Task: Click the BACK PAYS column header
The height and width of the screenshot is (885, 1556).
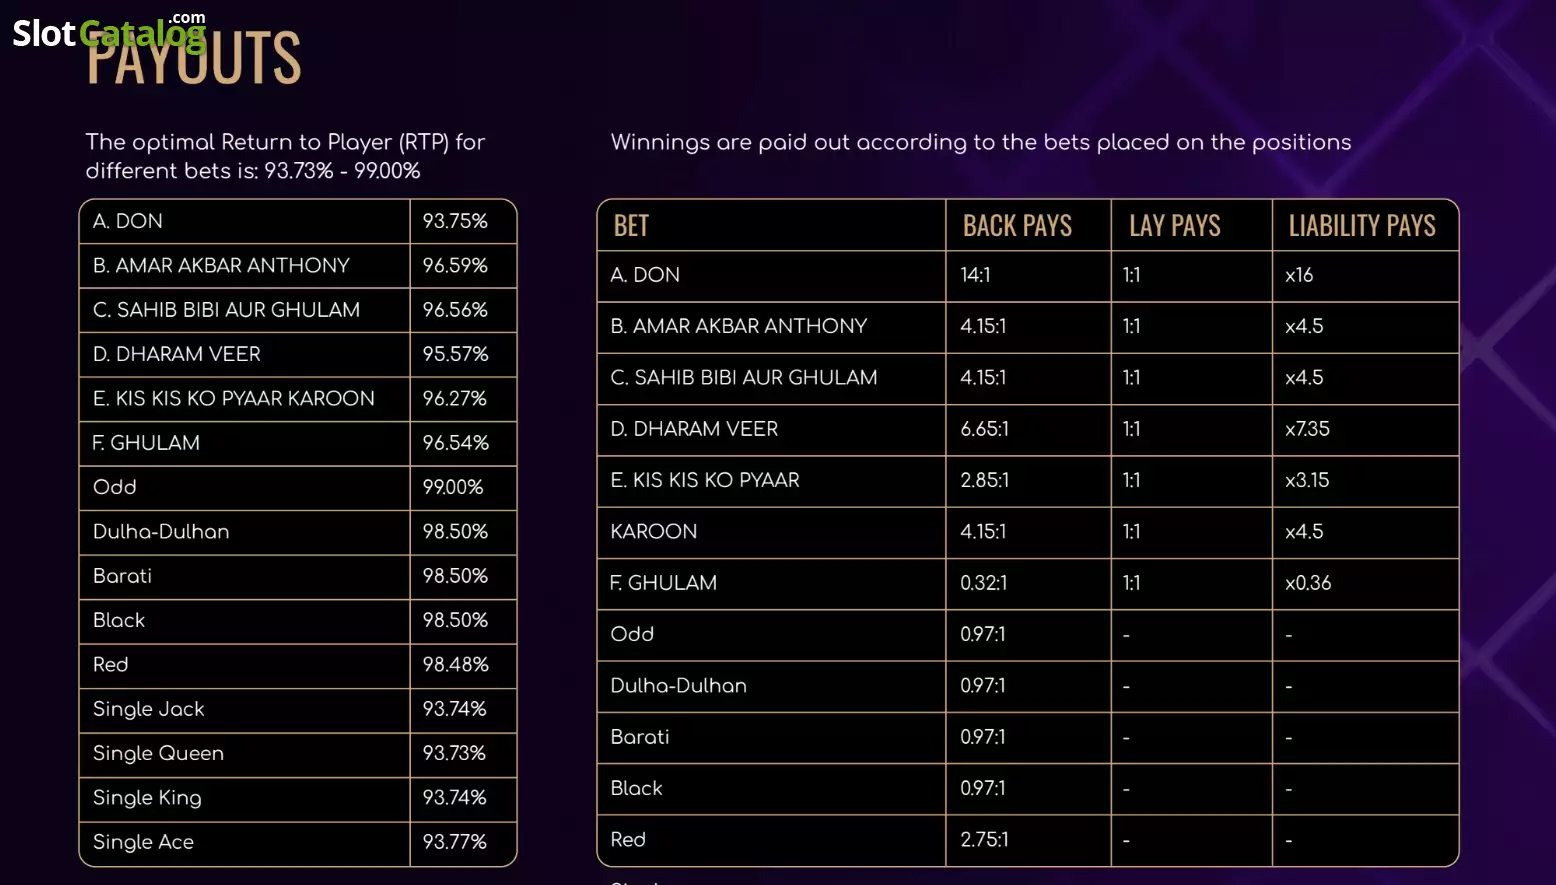Action: click(x=1017, y=226)
